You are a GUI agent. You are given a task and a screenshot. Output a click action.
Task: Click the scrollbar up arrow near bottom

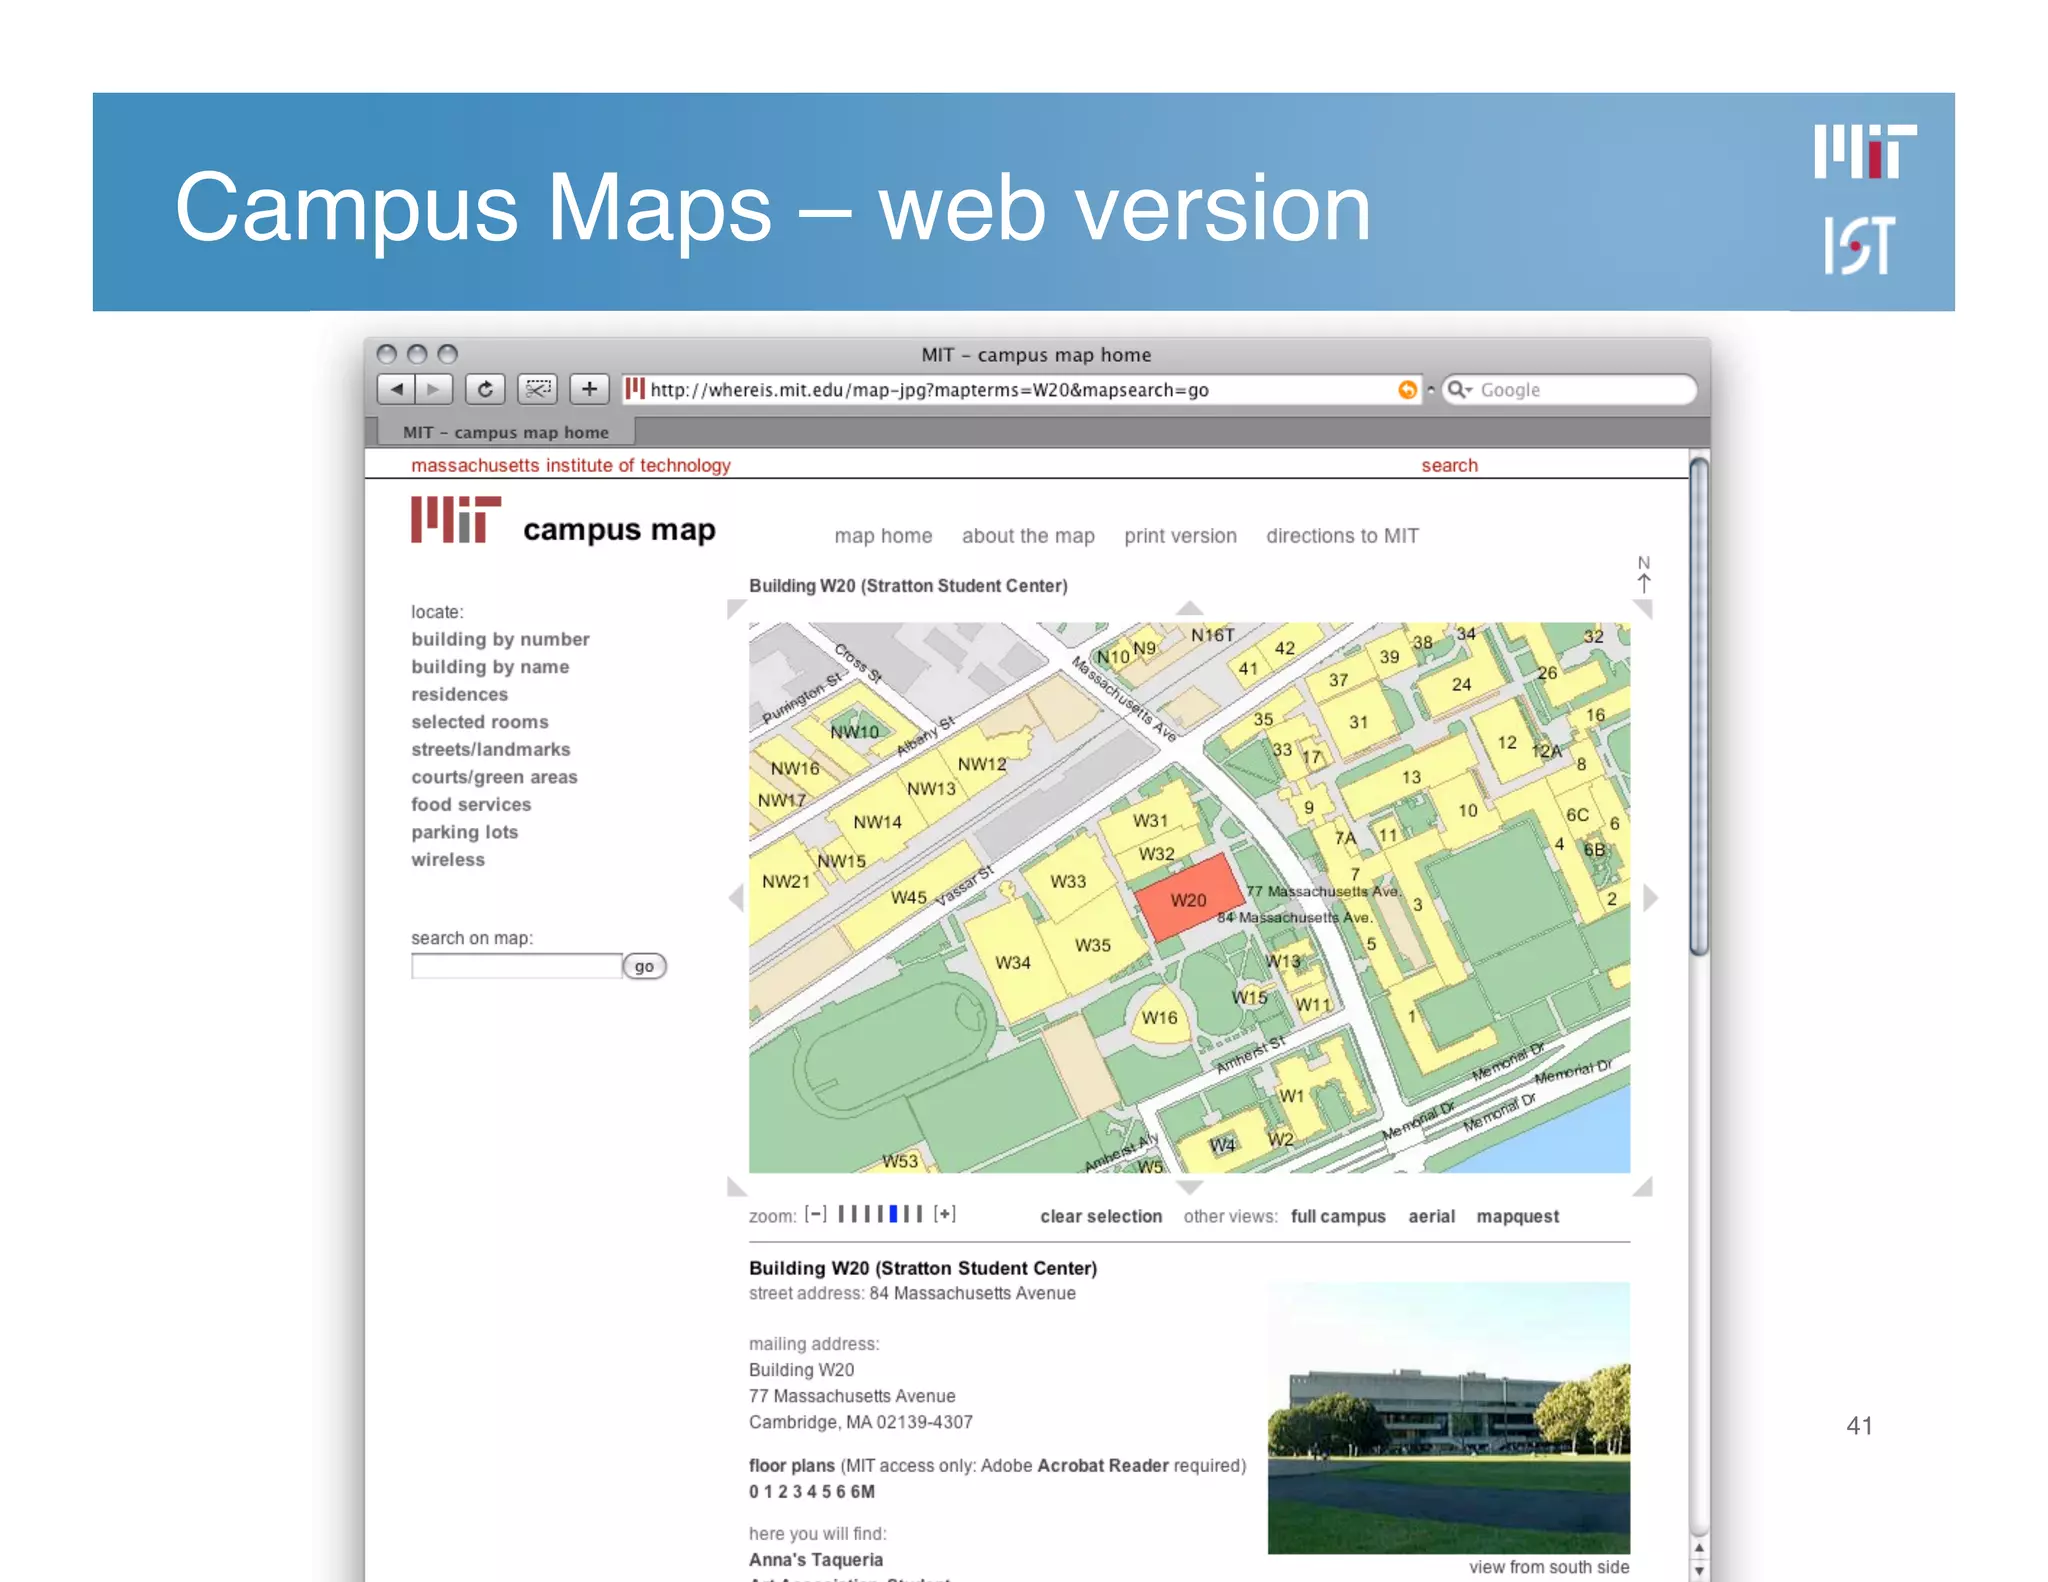[x=1699, y=1548]
